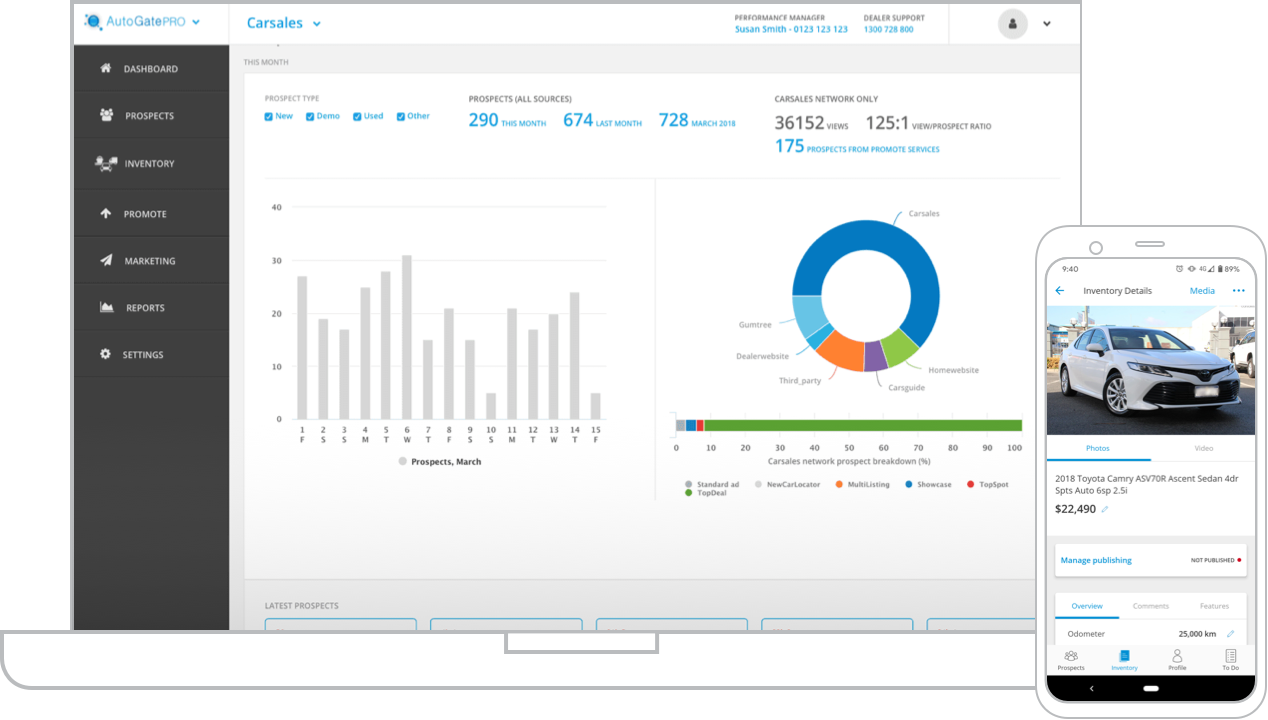Click the Manage publishing link
Image resolution: width=1268 pixels, height=720 pixels.
[x=1096, y=560]
